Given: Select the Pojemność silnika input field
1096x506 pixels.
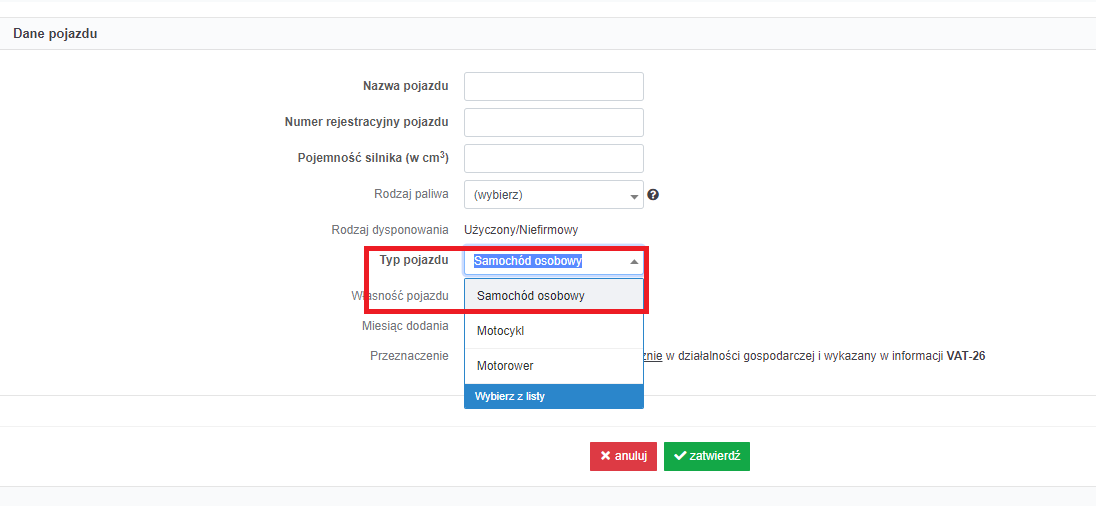Looking at the screenshot, I should [554, 158].
